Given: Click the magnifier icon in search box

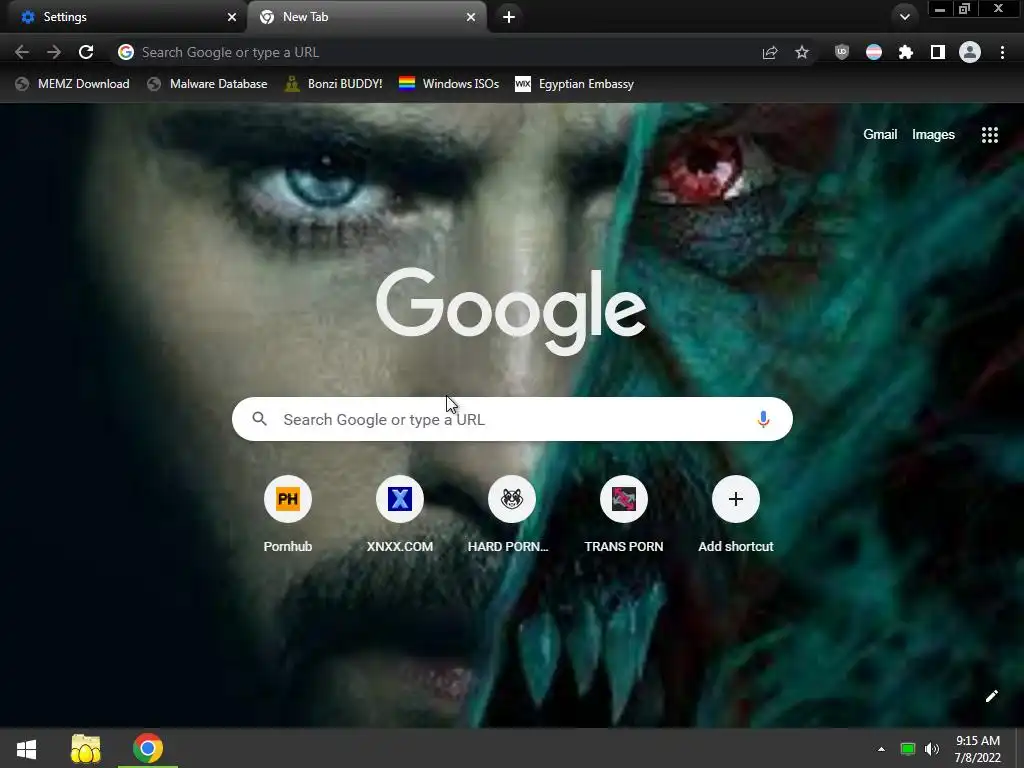Looking at the screenshot, I should tap(259, 419).
